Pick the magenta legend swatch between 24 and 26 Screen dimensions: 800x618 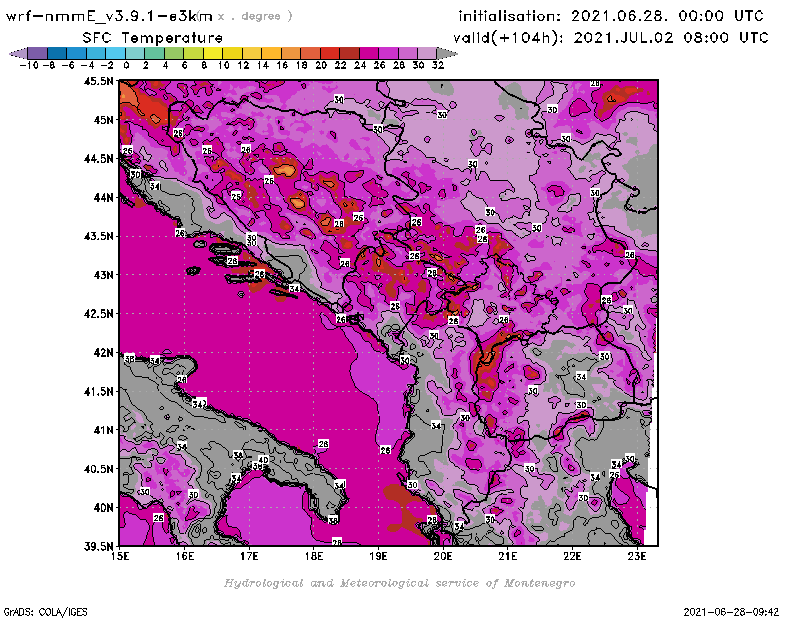369,53
